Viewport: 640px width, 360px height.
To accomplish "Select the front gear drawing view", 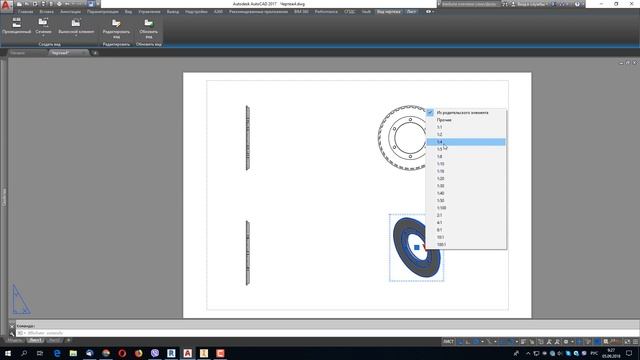I will [x=402, y=138].
